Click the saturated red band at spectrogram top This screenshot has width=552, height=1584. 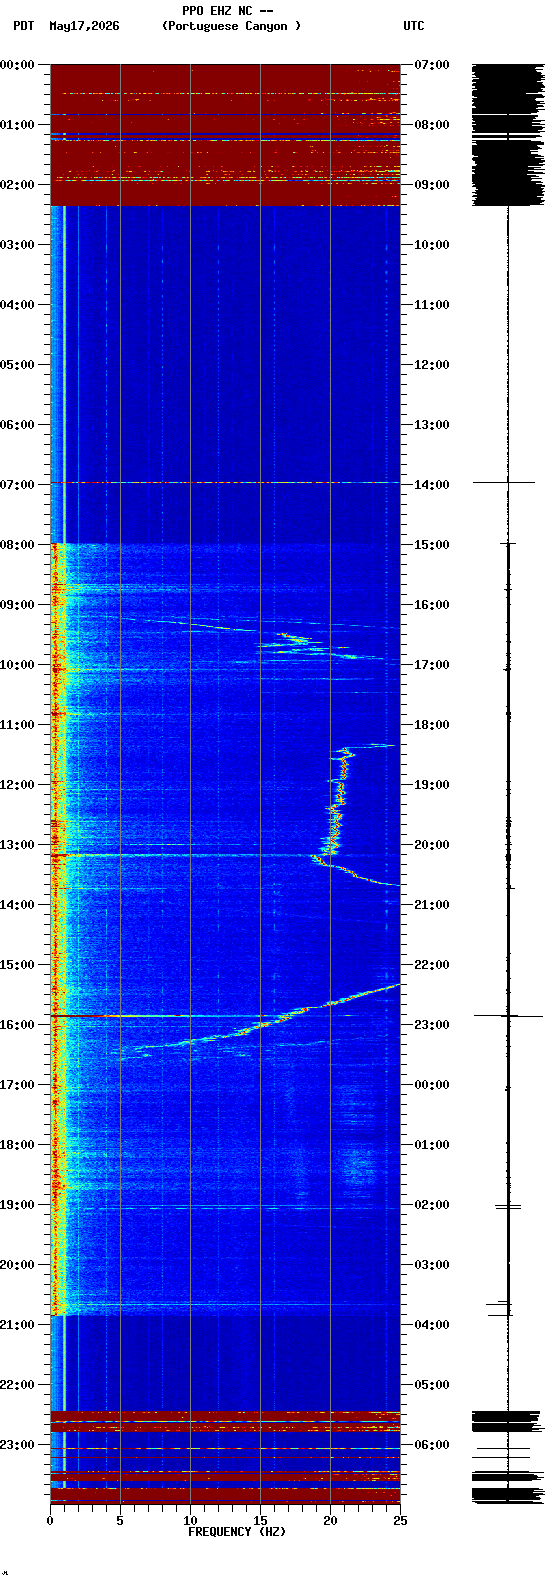click(225, 135)
